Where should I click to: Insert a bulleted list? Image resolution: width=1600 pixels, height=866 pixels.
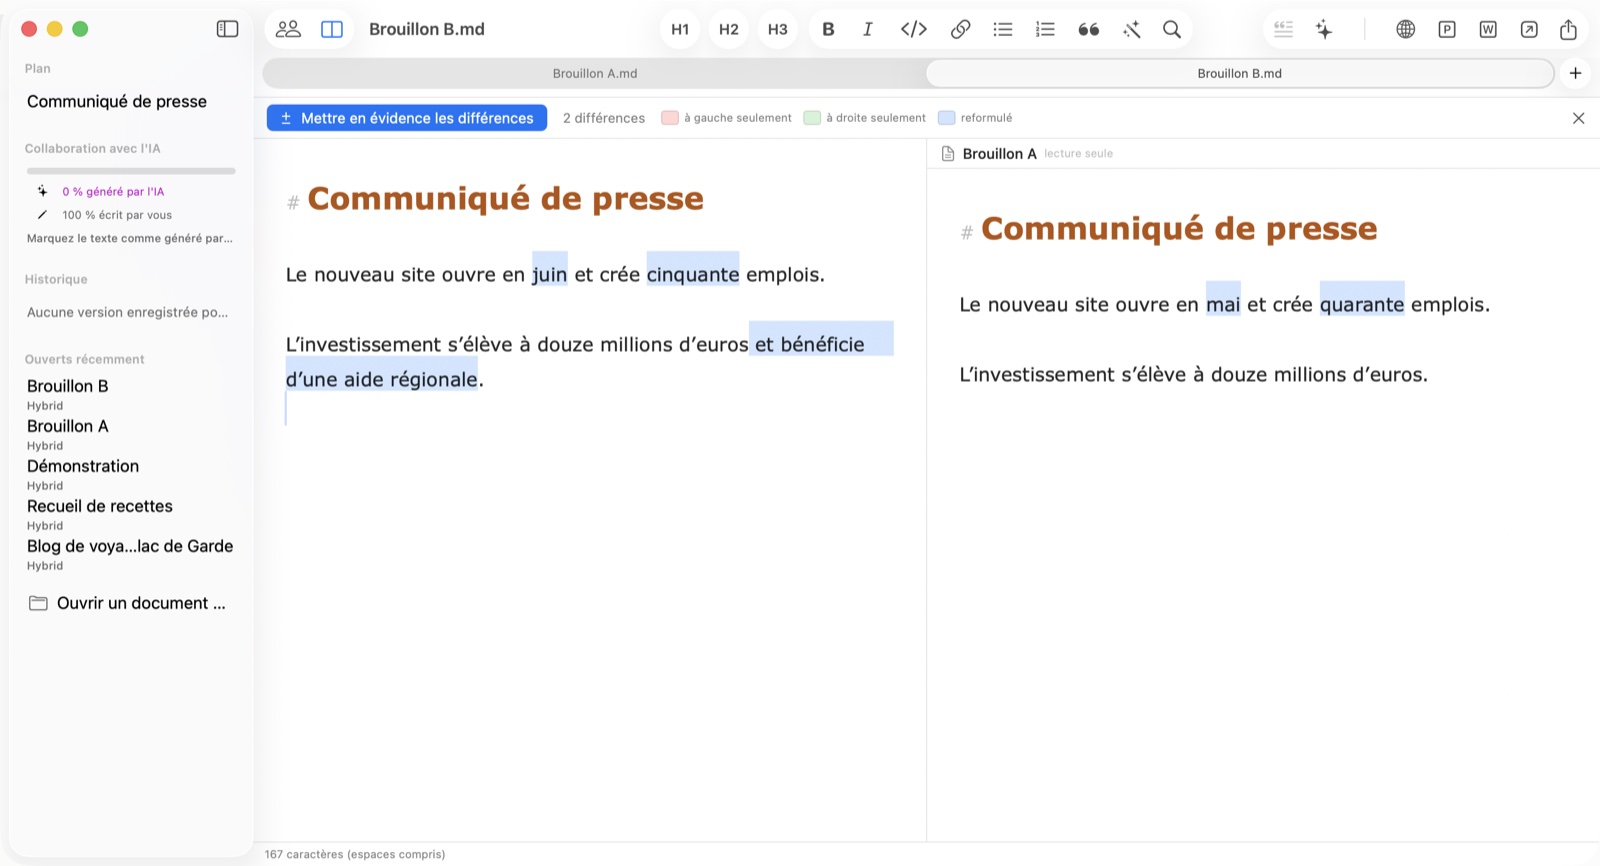(x=1003, y=29)
